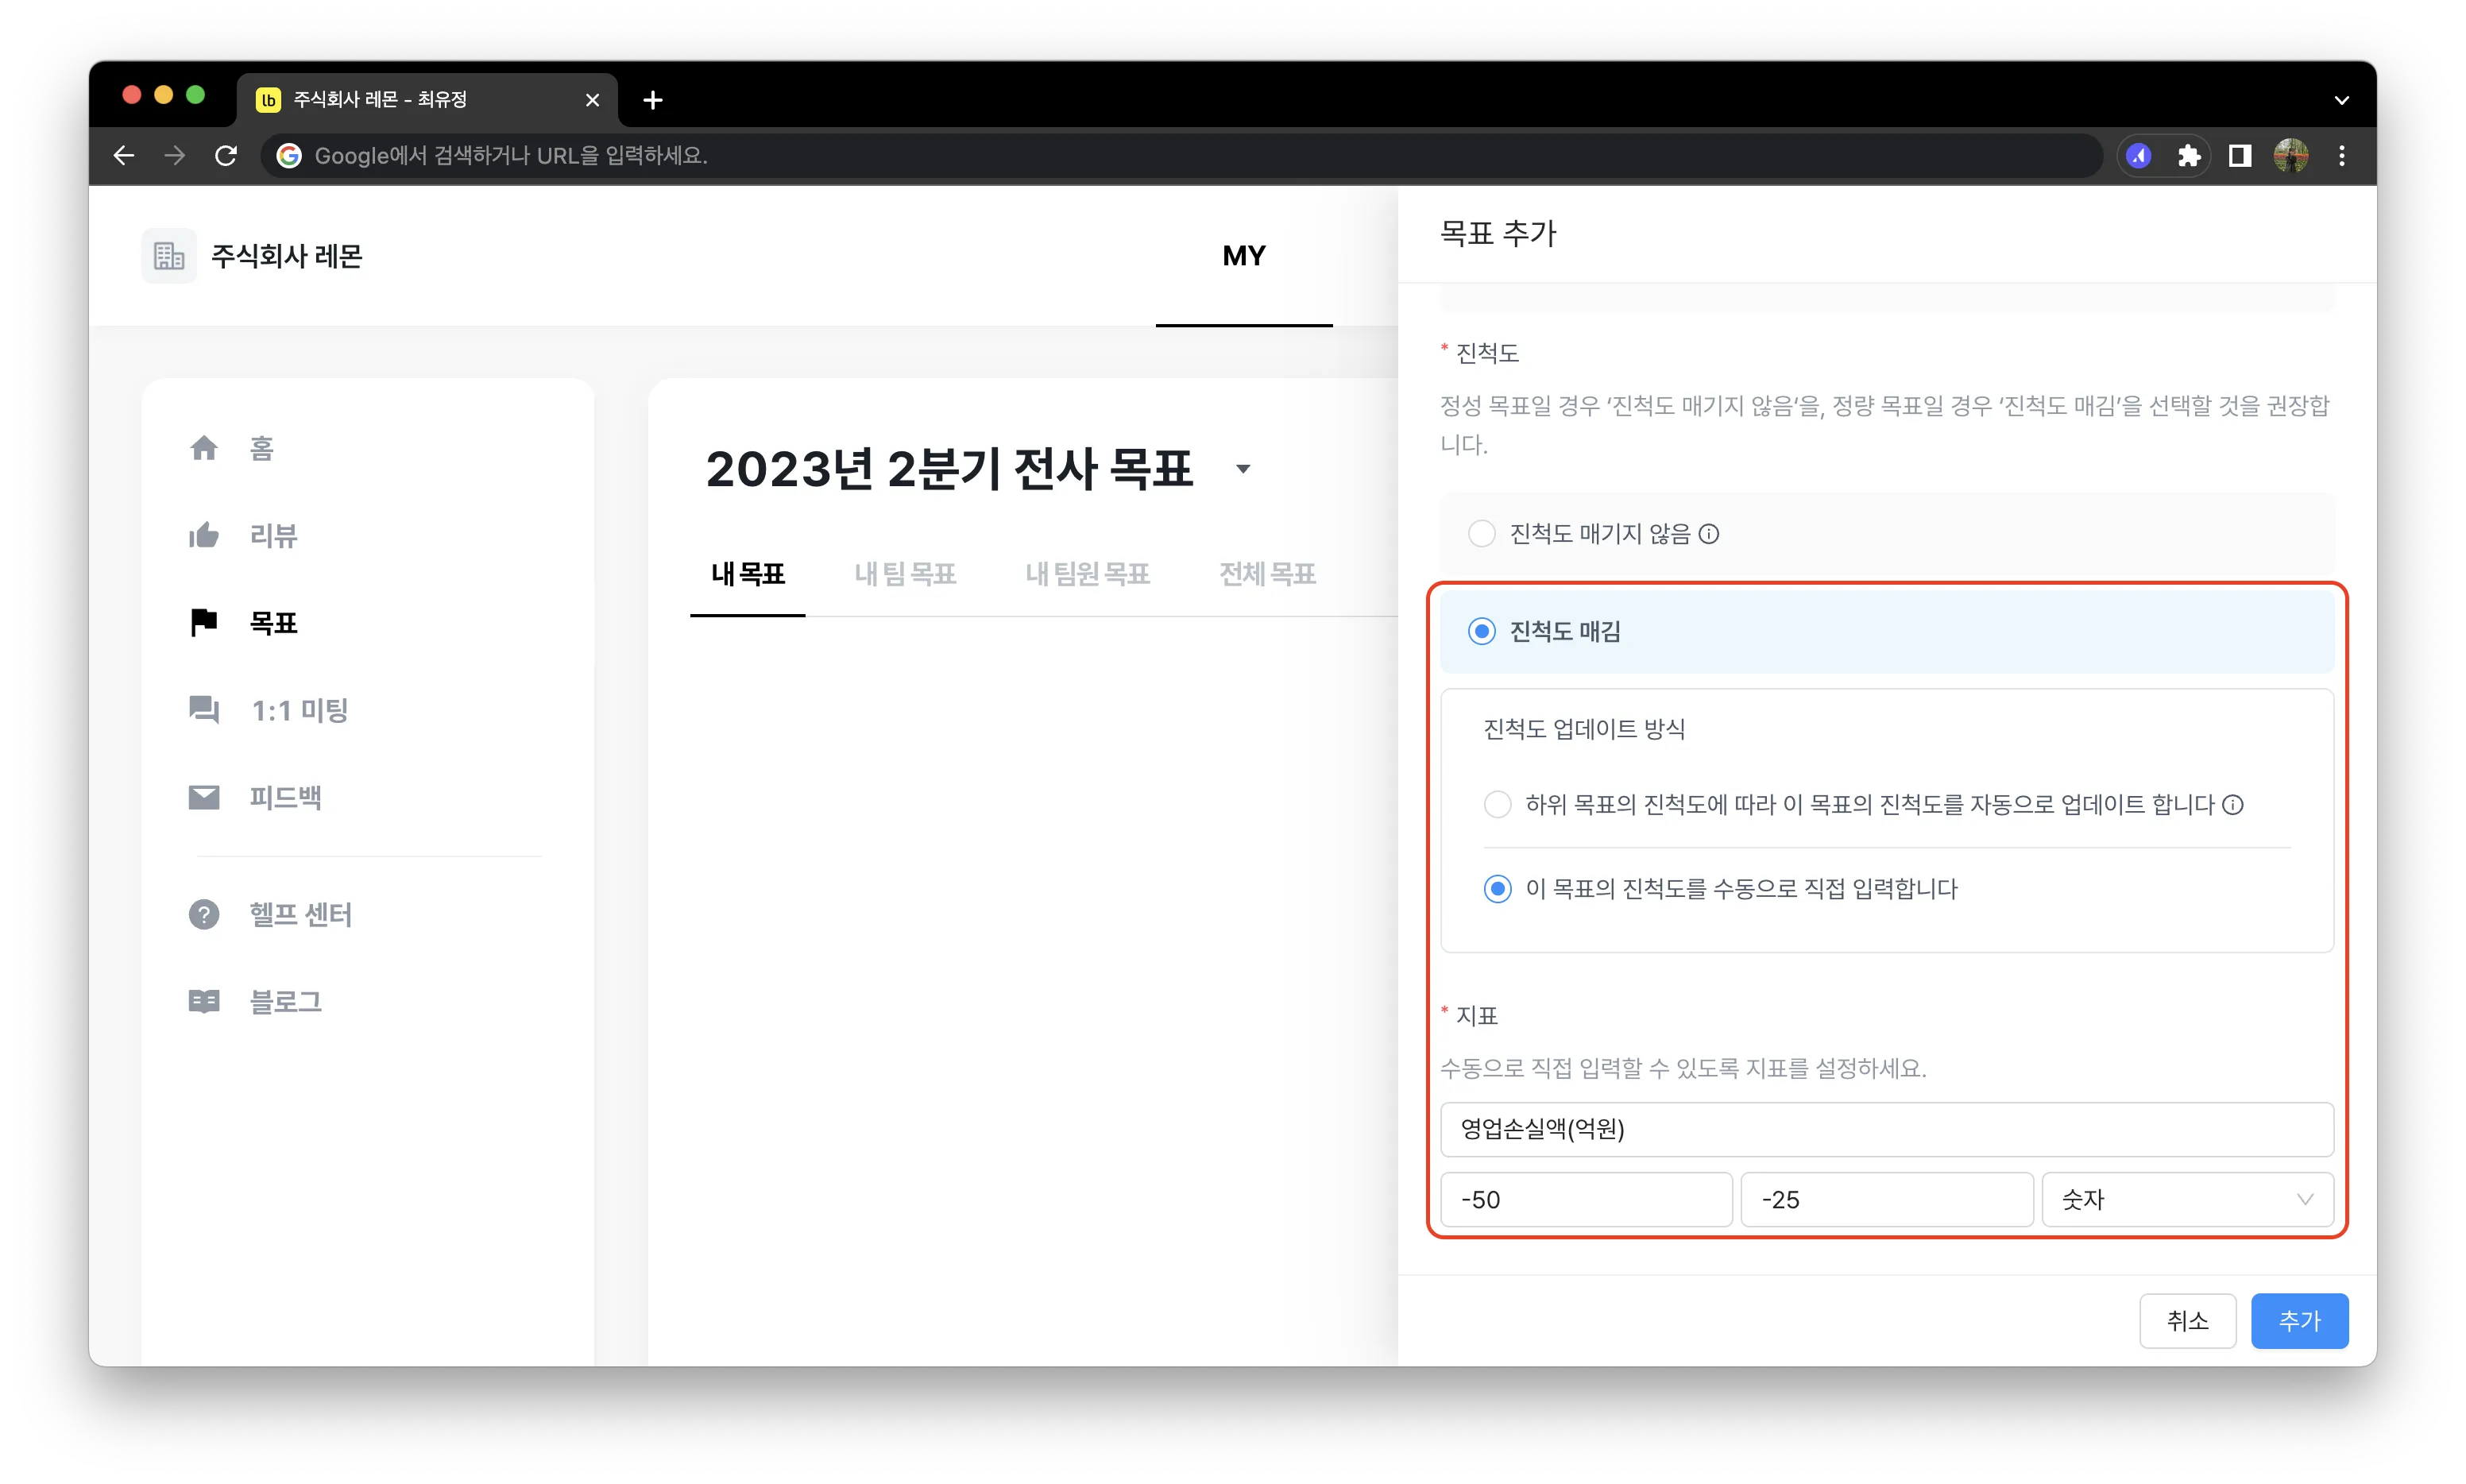Click the home icon in the sidebar
Screen dimensions: 2466x1484
(x=204, y=448)
